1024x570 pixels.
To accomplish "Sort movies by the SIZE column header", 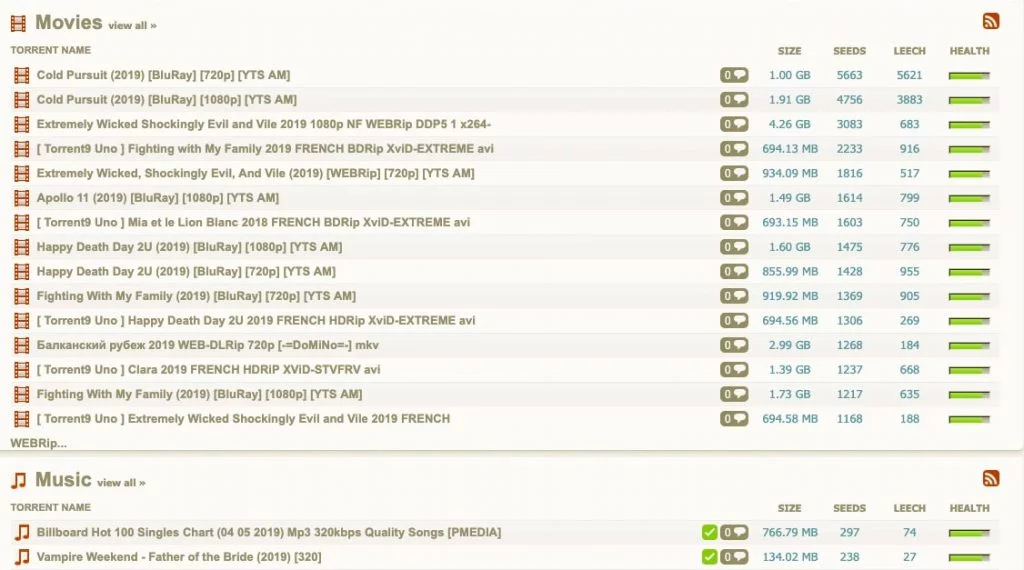I will 789,51.
